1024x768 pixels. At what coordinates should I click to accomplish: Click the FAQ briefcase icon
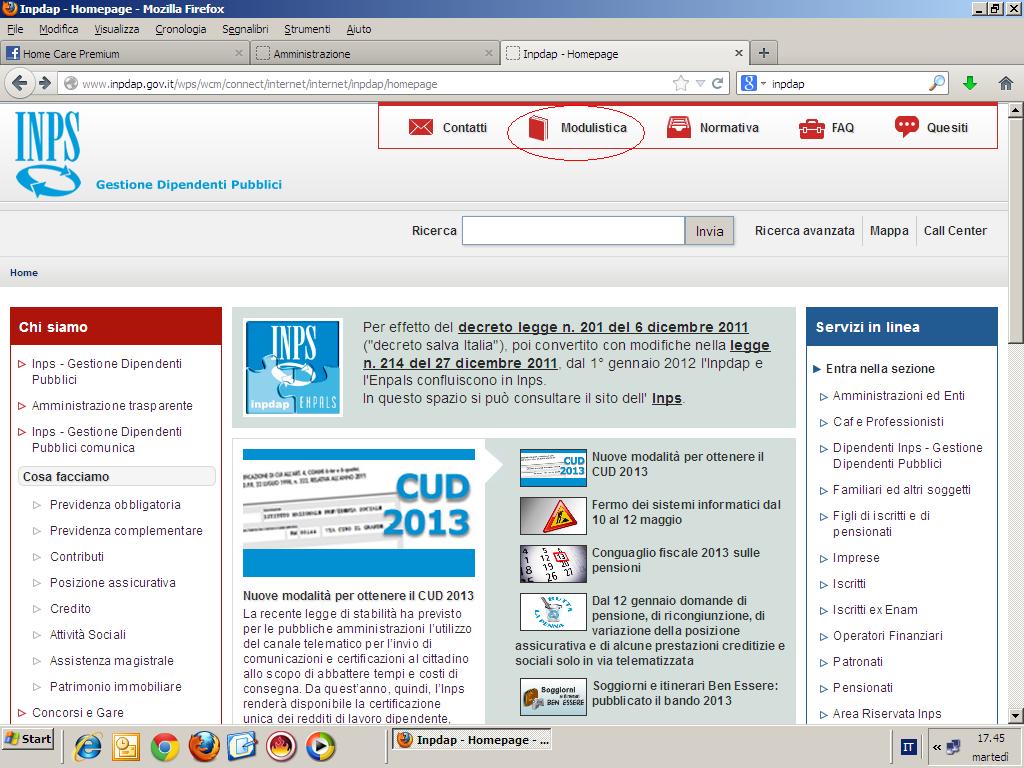(x=812, y=128)
